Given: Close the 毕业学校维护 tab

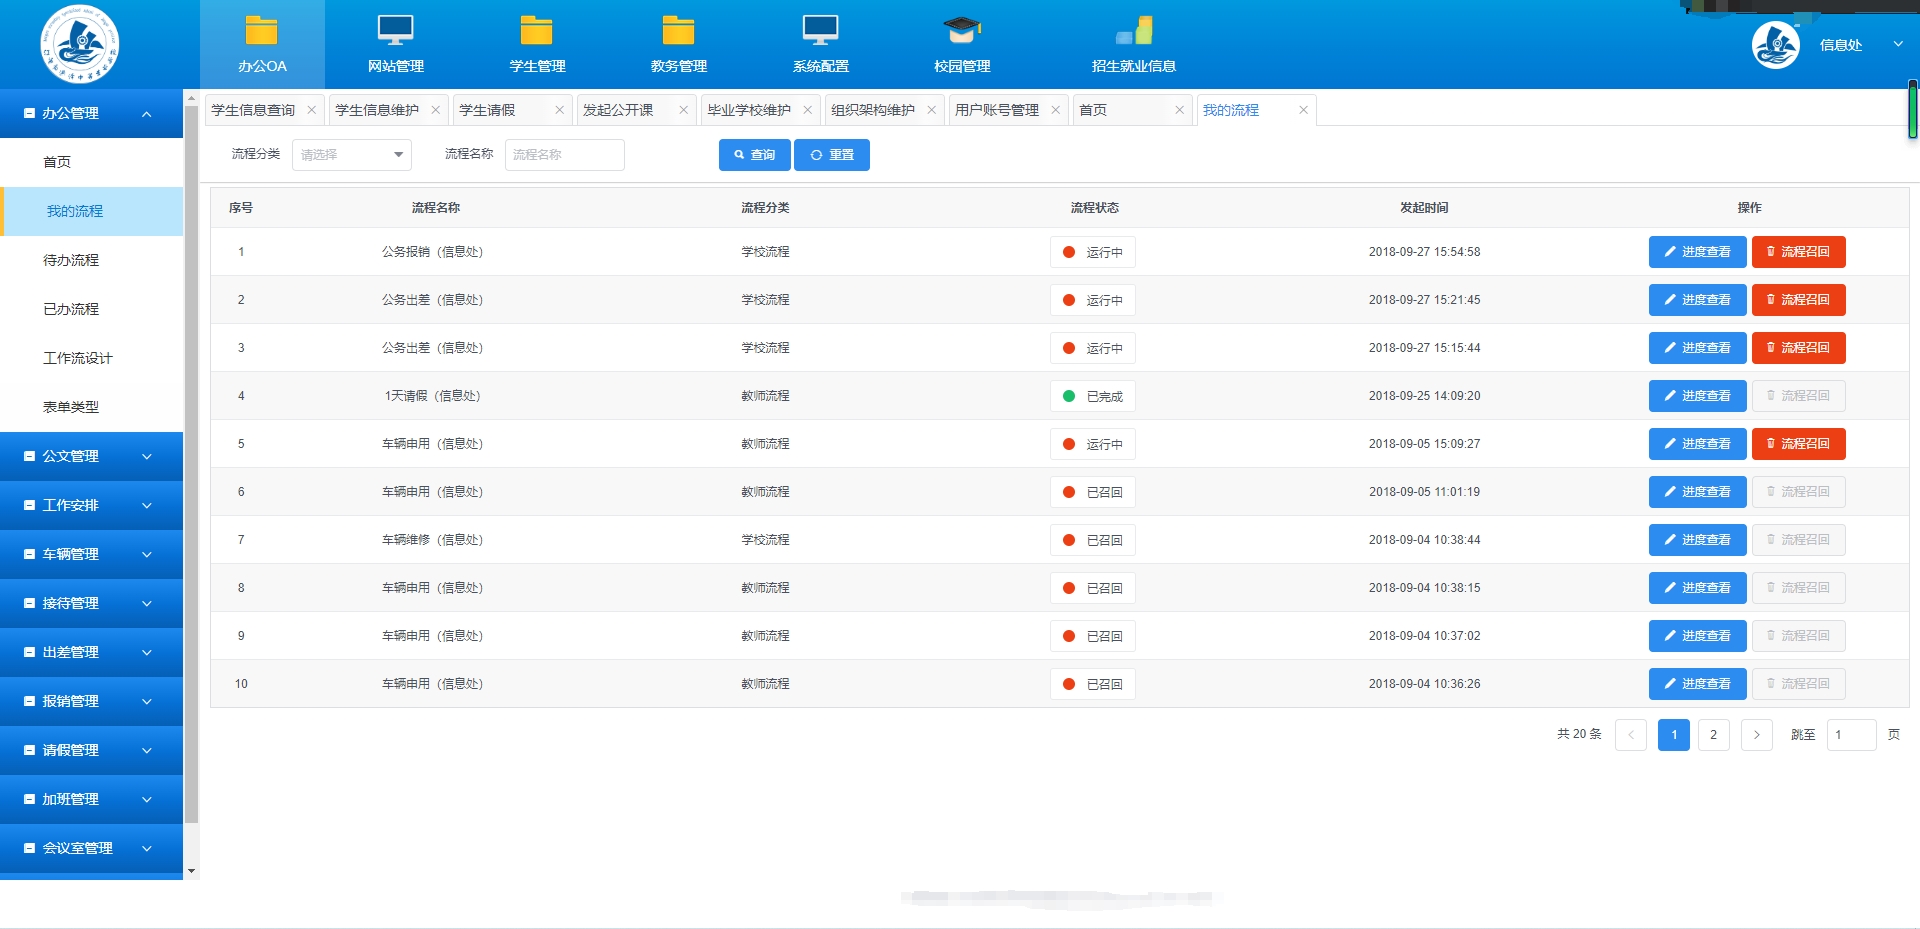Looking at the screenshot, I should tap(807, 110).
